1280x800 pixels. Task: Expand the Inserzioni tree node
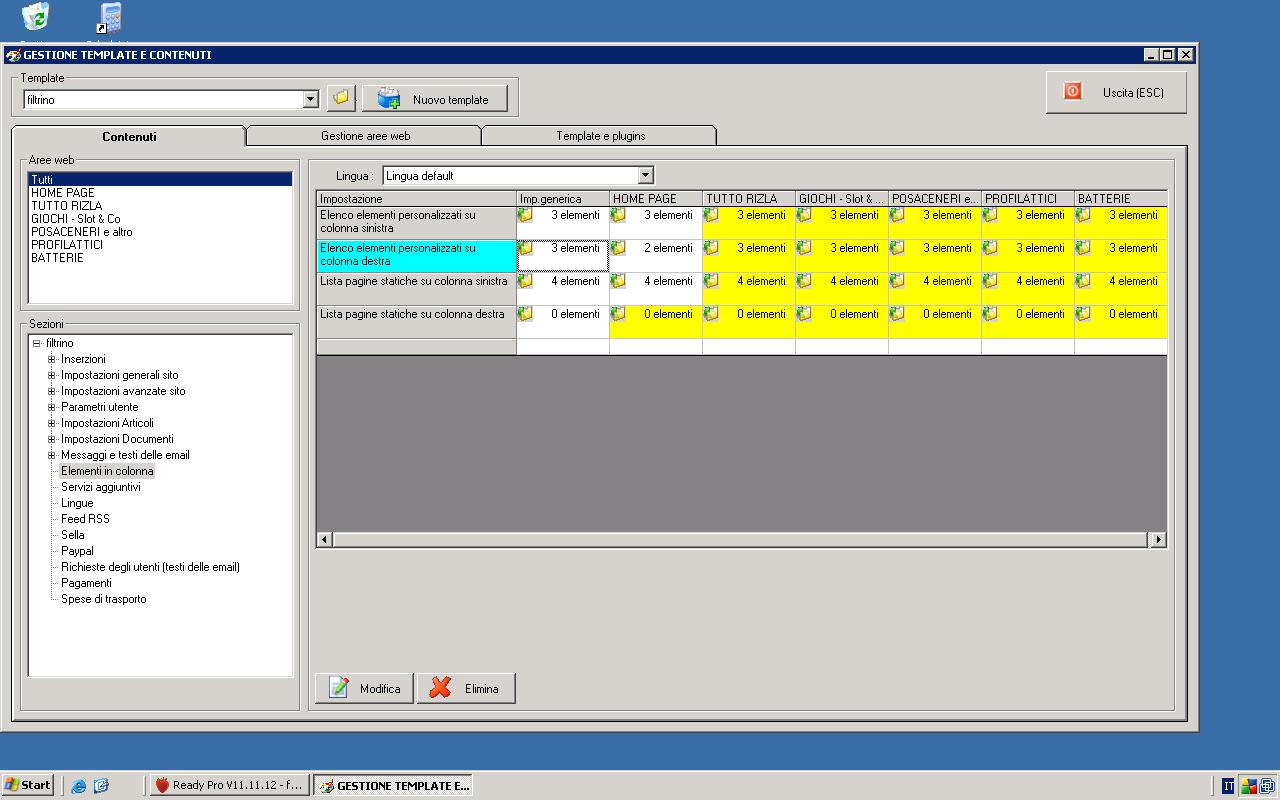click(52, 359)
